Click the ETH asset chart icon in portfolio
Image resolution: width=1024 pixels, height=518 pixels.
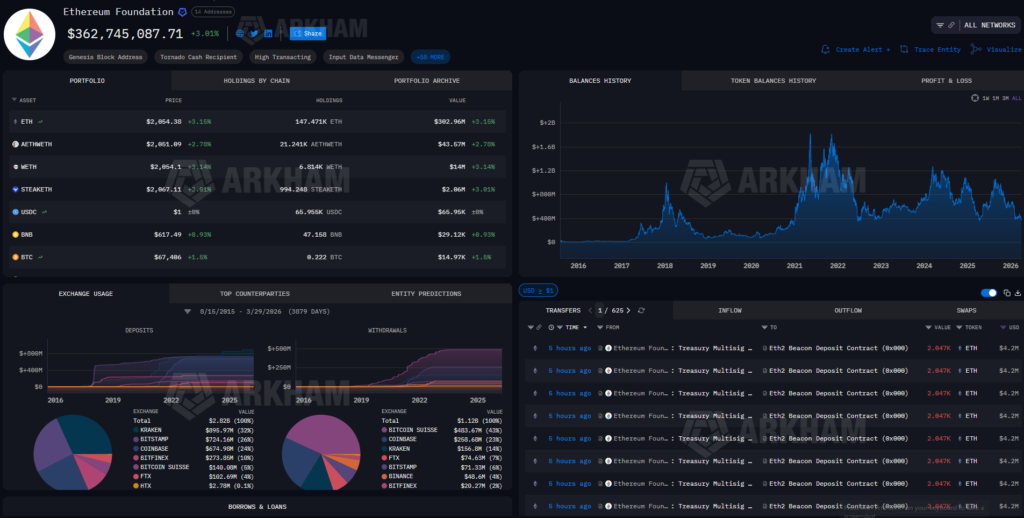(x=40, y=121)
